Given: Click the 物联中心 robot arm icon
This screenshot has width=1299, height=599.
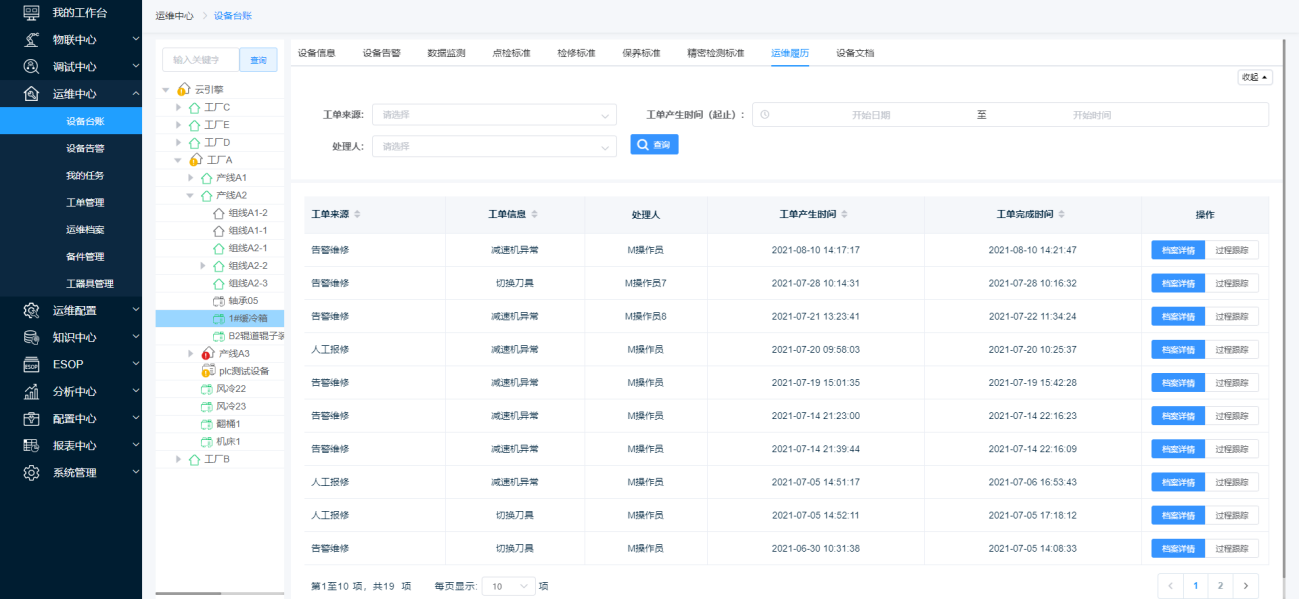Looking at the screenshot, I should 31,40.
